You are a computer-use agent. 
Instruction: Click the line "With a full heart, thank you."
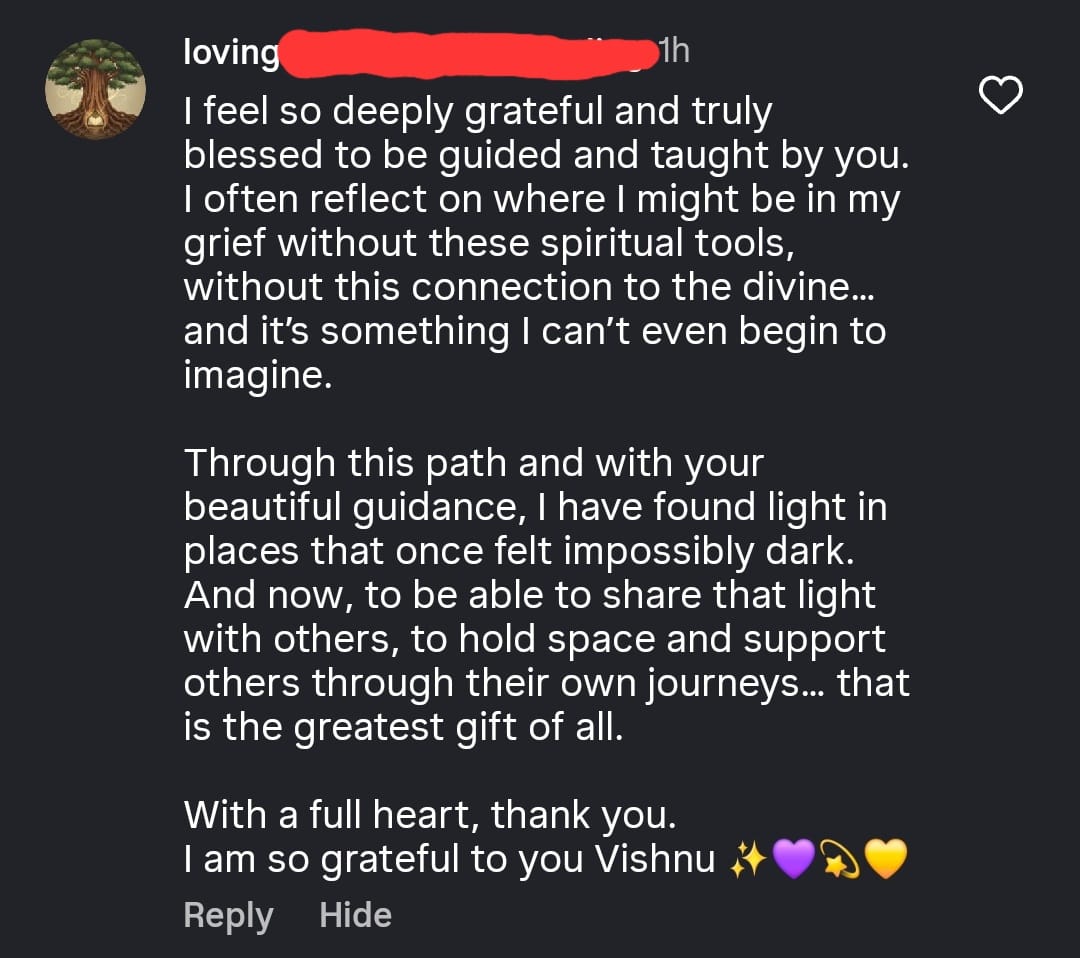pyautogui.click(x=430, y=816)
